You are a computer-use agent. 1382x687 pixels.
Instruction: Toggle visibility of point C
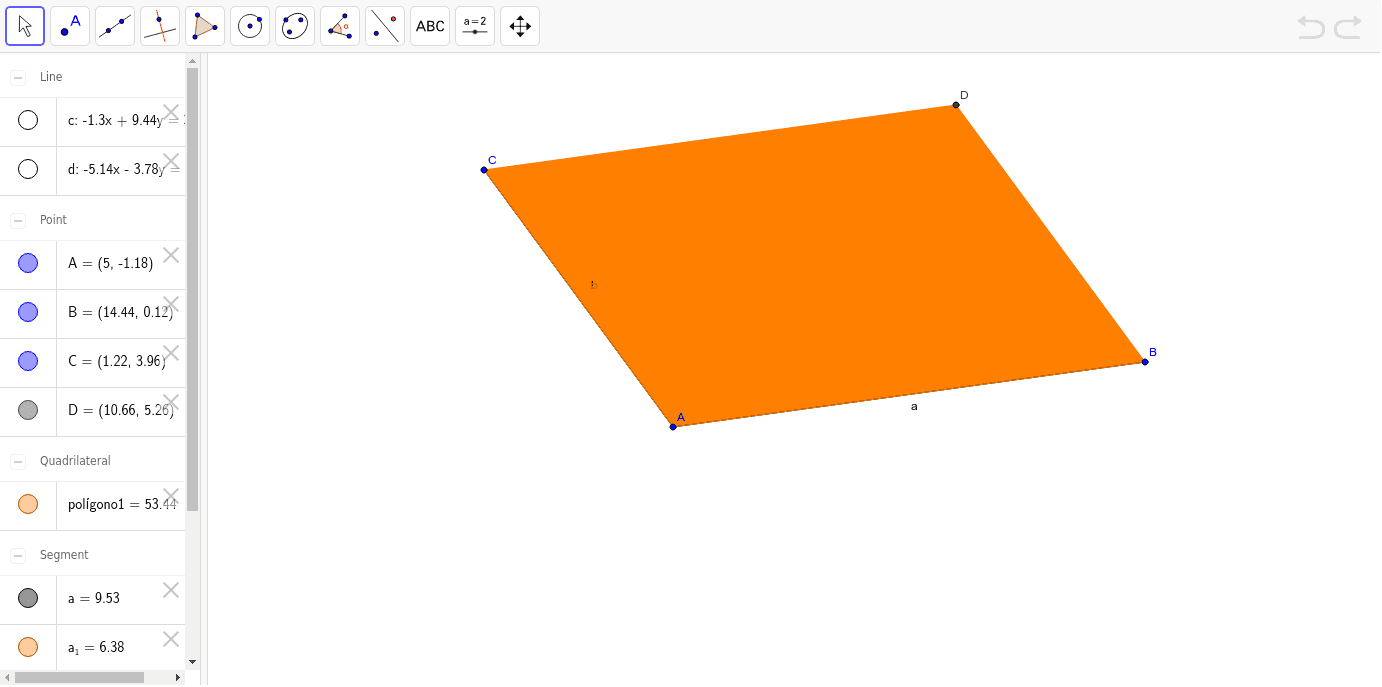28,361
